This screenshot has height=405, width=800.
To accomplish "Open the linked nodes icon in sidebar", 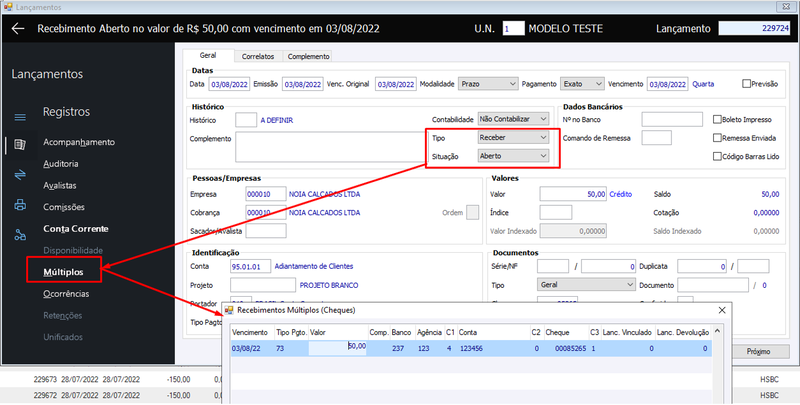I will [x=20, y=235].
